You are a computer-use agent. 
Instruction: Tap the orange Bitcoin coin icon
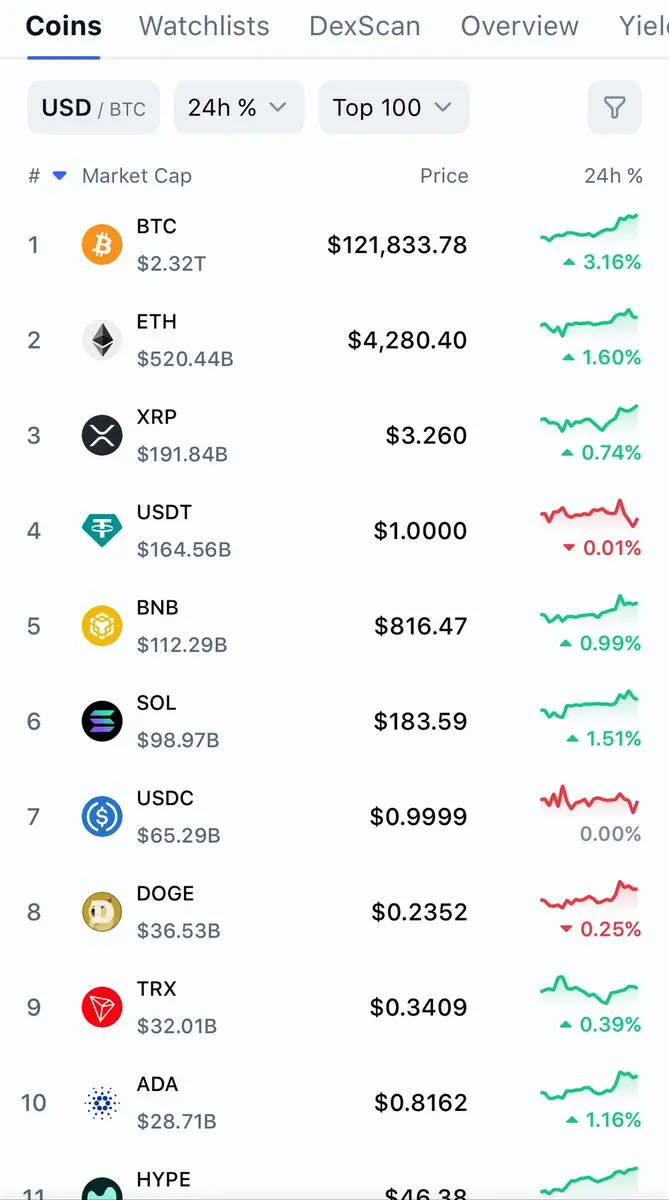102,245
